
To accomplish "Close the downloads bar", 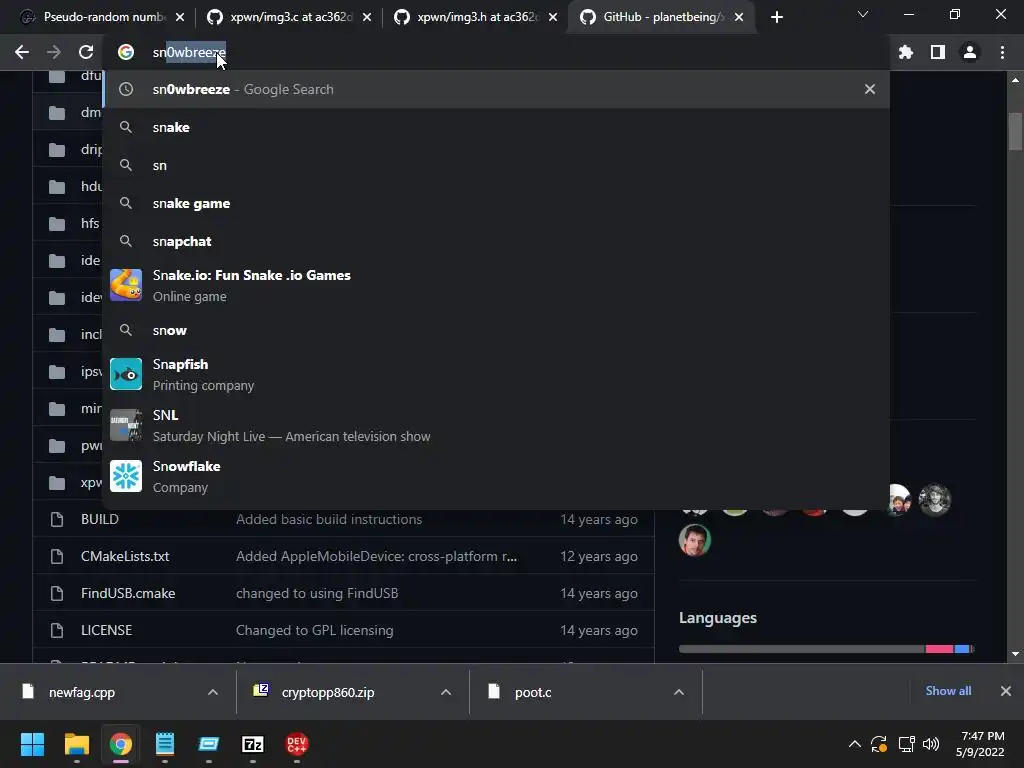I will pos(1006,691).
